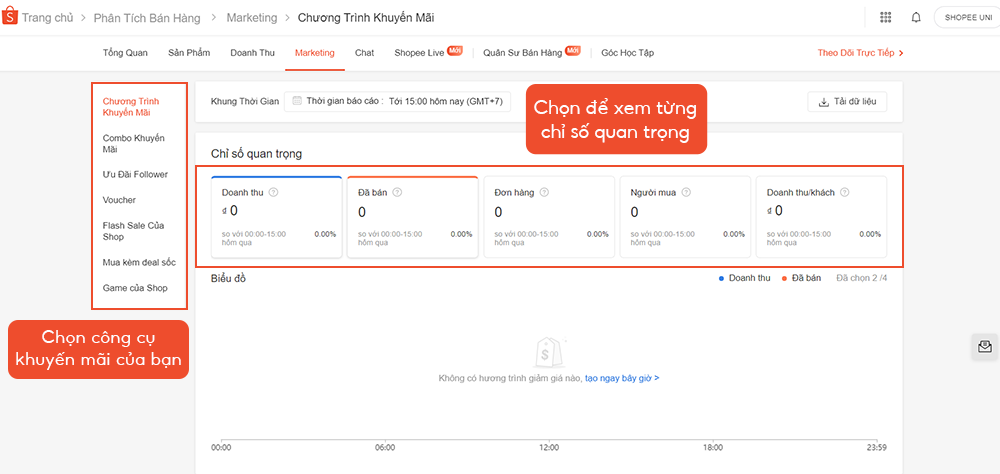
Task: Click the Đã bán chart legend item
Action: point(802,278)
